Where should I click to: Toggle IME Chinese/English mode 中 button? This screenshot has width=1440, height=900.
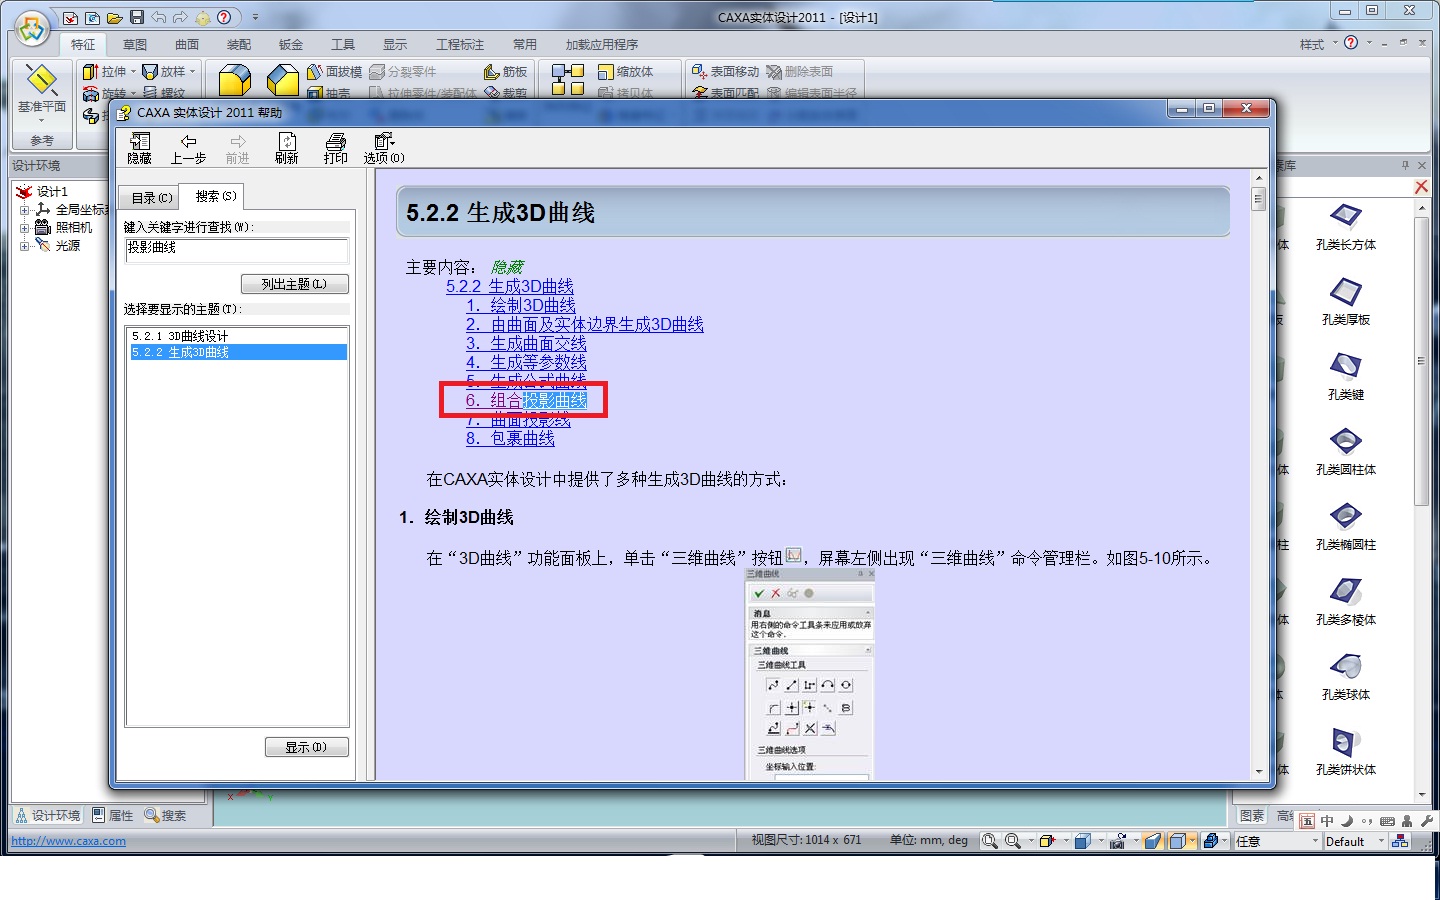1326,821
